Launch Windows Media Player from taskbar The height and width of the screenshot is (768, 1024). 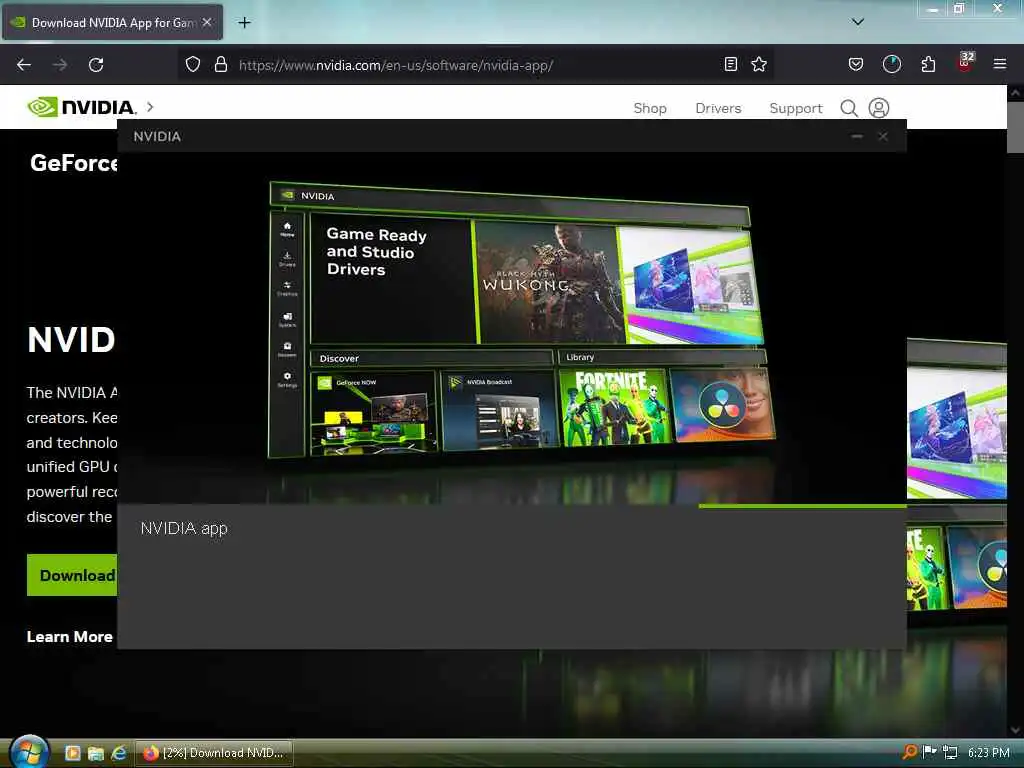tap(72, 753)
